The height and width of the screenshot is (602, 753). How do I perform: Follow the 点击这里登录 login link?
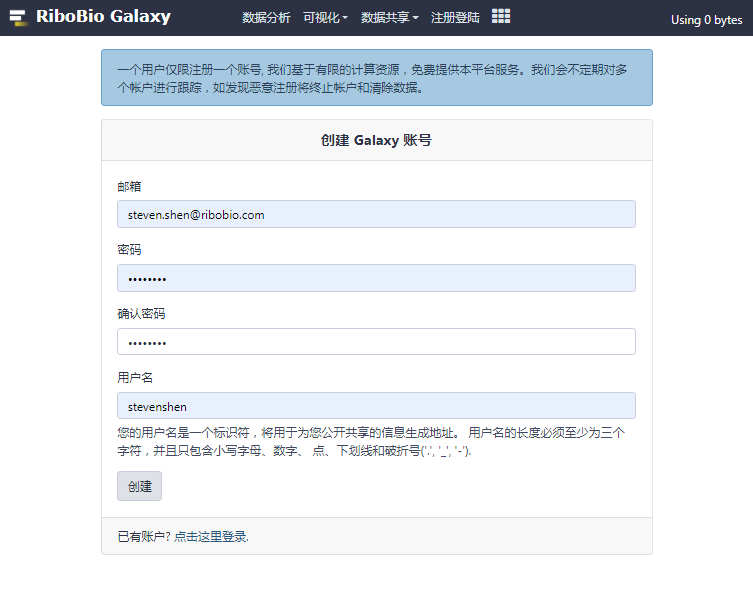coord(211,536)
